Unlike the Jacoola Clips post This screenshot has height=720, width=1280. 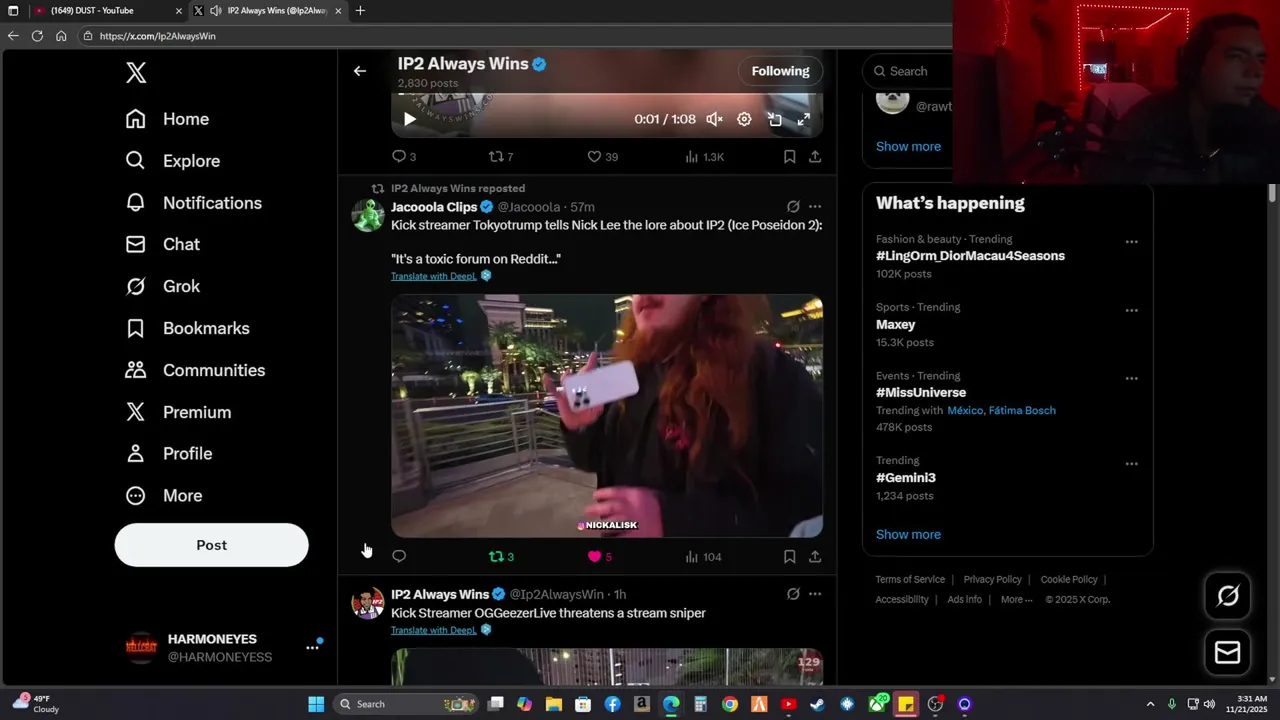[x=599, y=557]
